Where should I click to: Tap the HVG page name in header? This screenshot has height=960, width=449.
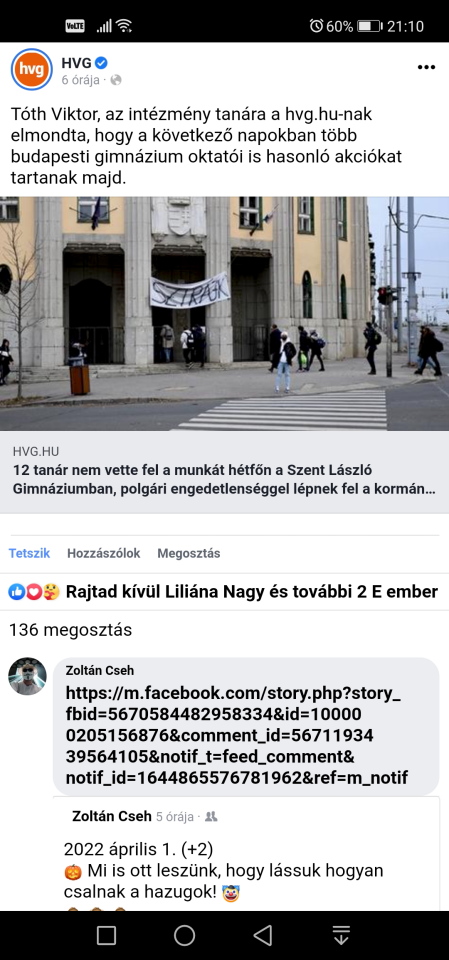(x=77, y=62)
